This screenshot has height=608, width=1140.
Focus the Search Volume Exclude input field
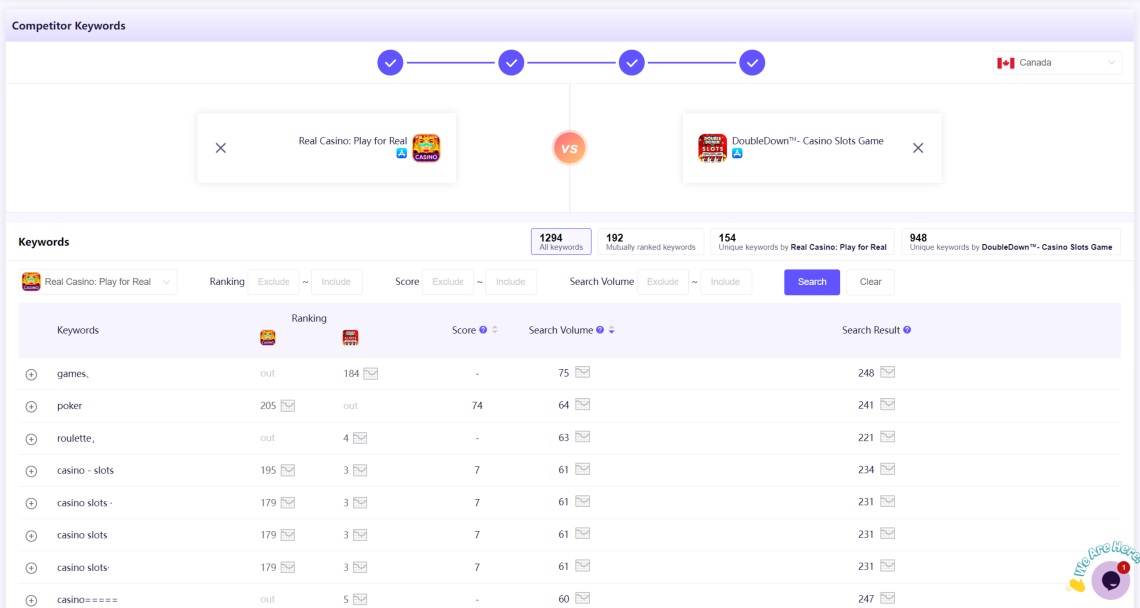tap(663, 282)
